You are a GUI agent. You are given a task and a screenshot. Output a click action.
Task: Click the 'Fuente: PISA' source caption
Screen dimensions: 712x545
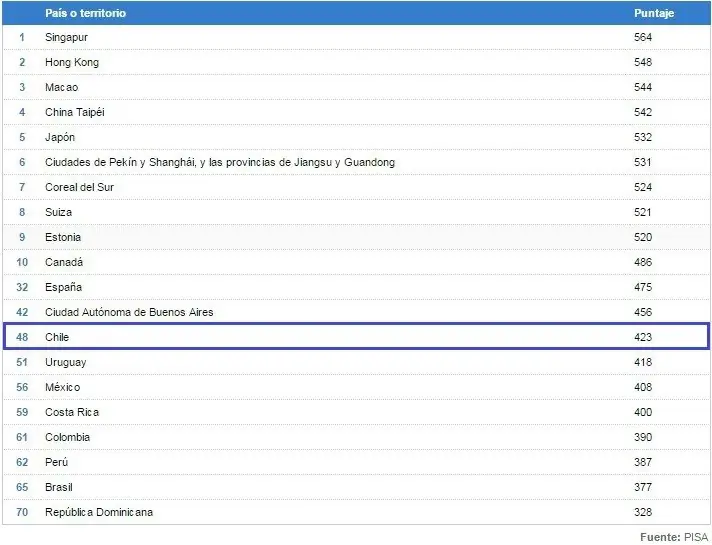pos(674,537)
